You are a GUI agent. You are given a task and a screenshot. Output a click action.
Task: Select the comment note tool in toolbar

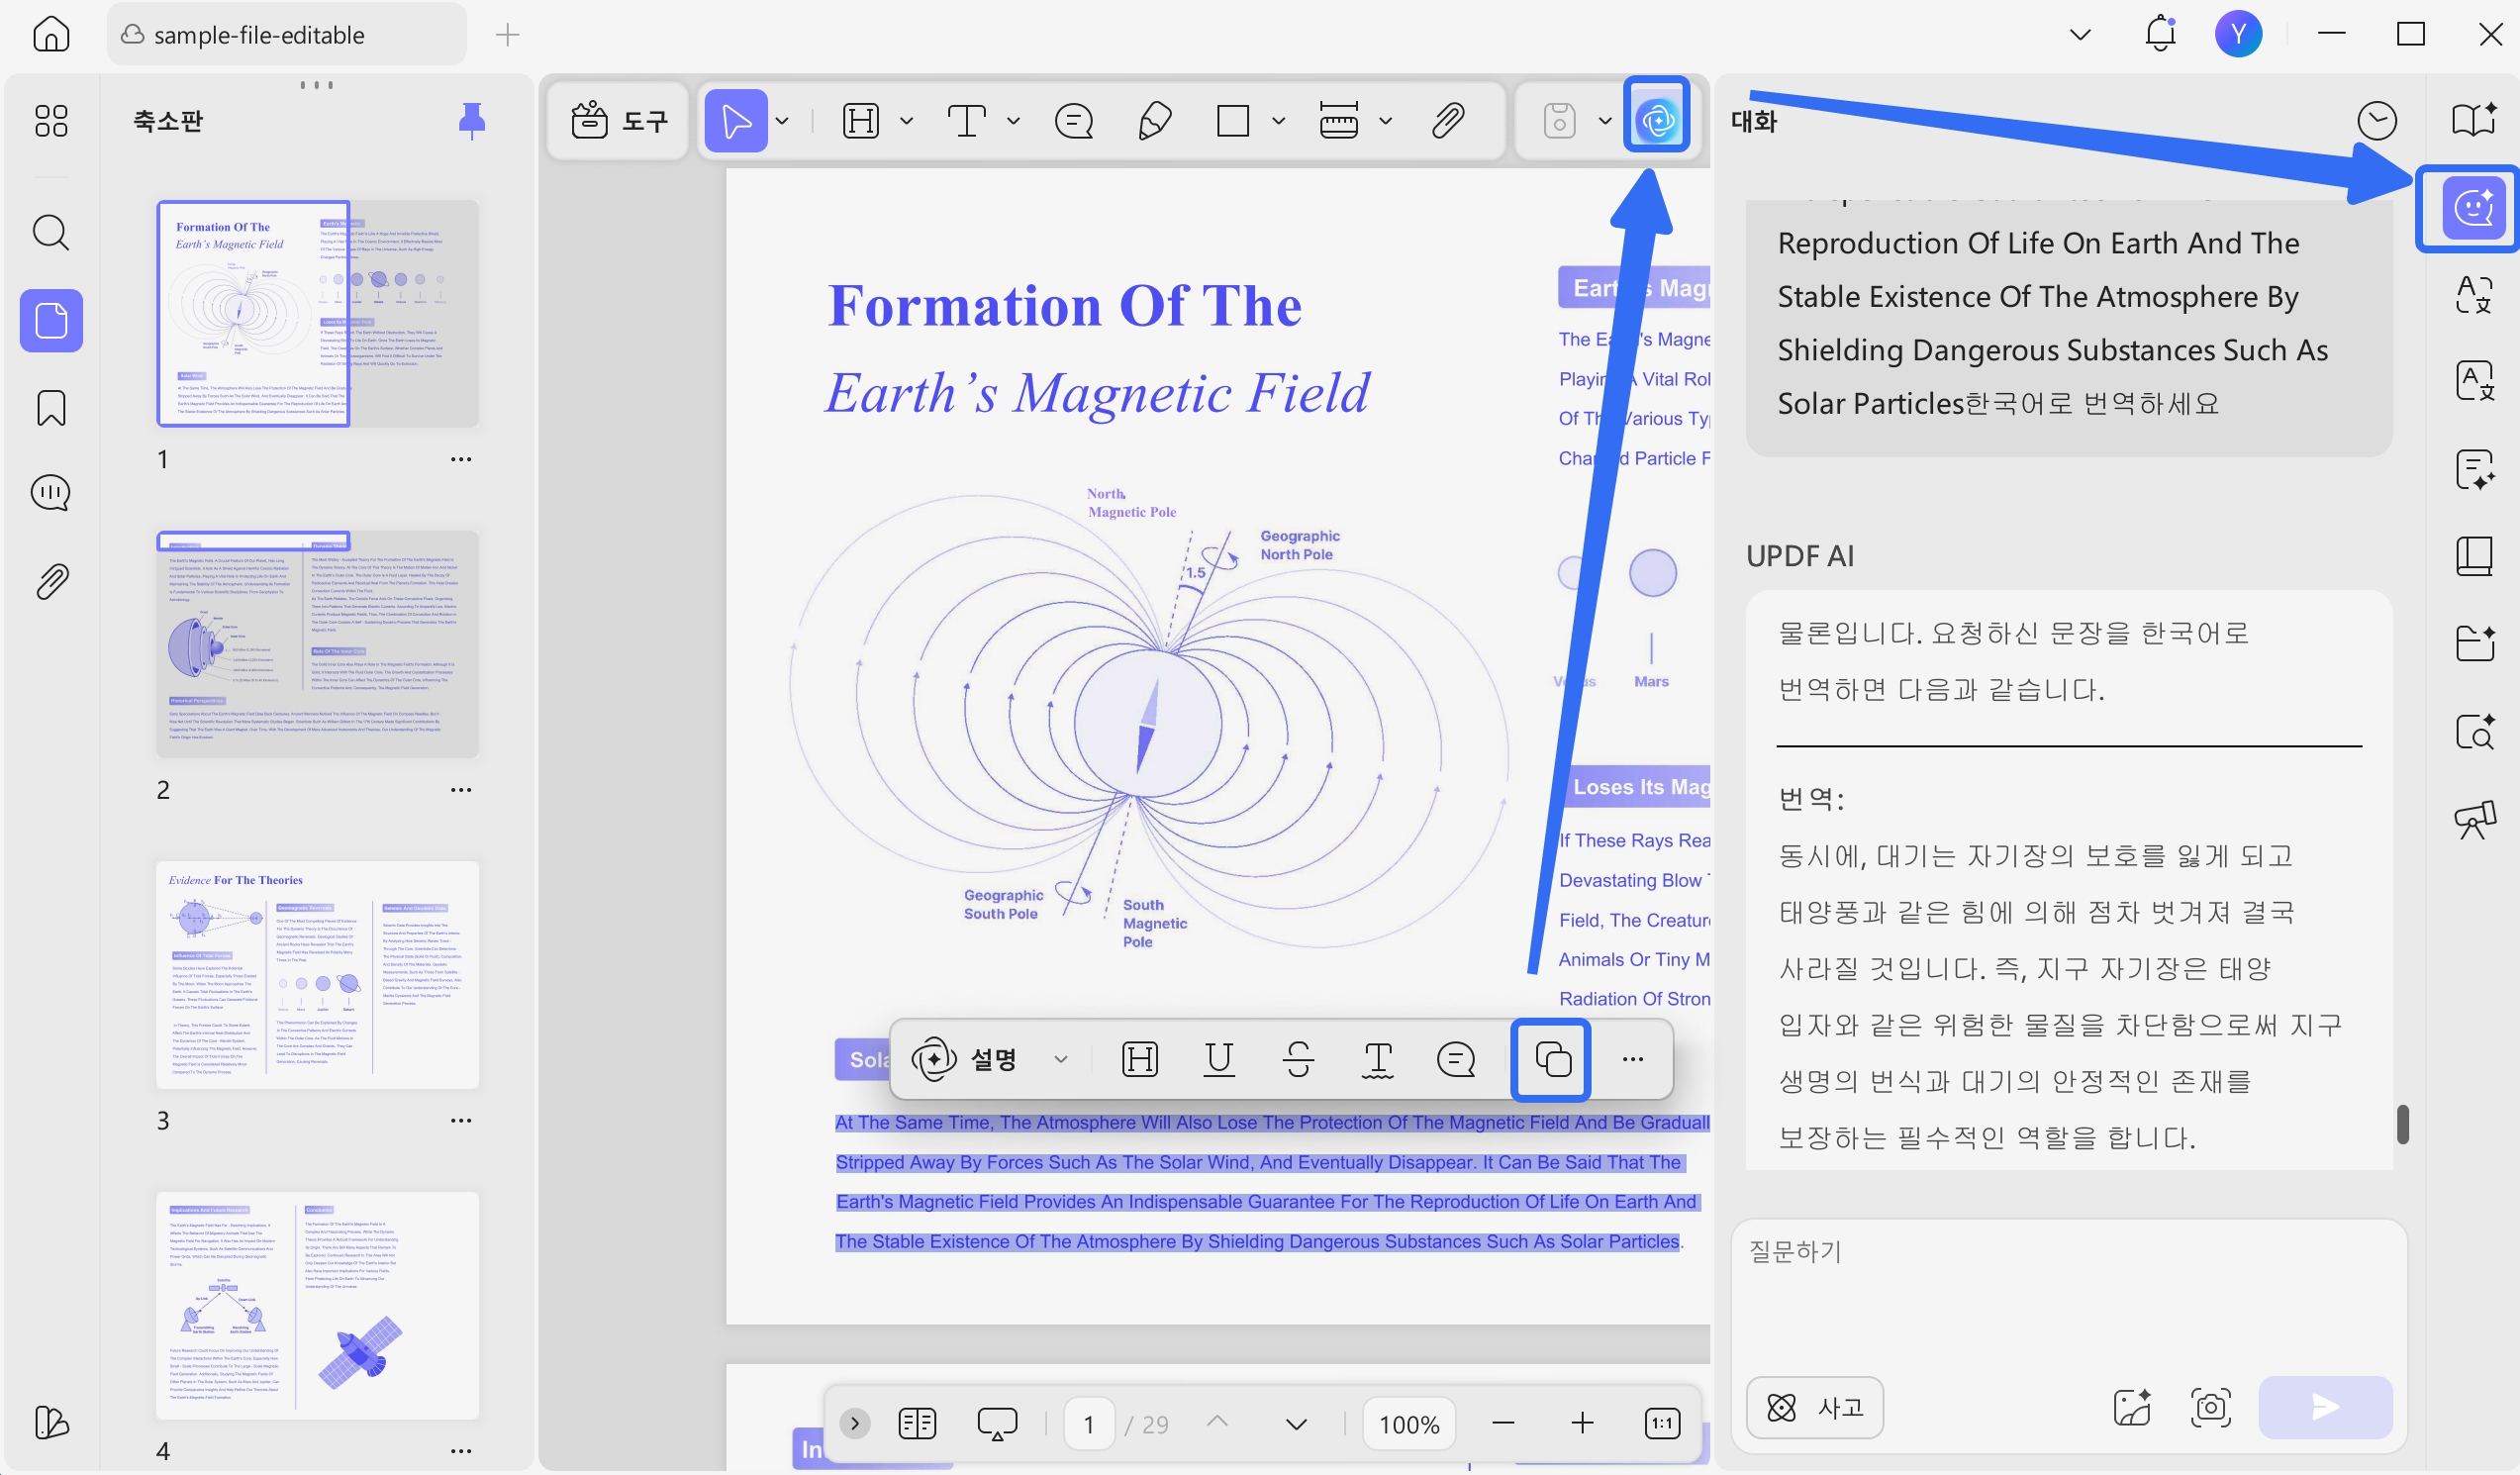[1074, 121]
